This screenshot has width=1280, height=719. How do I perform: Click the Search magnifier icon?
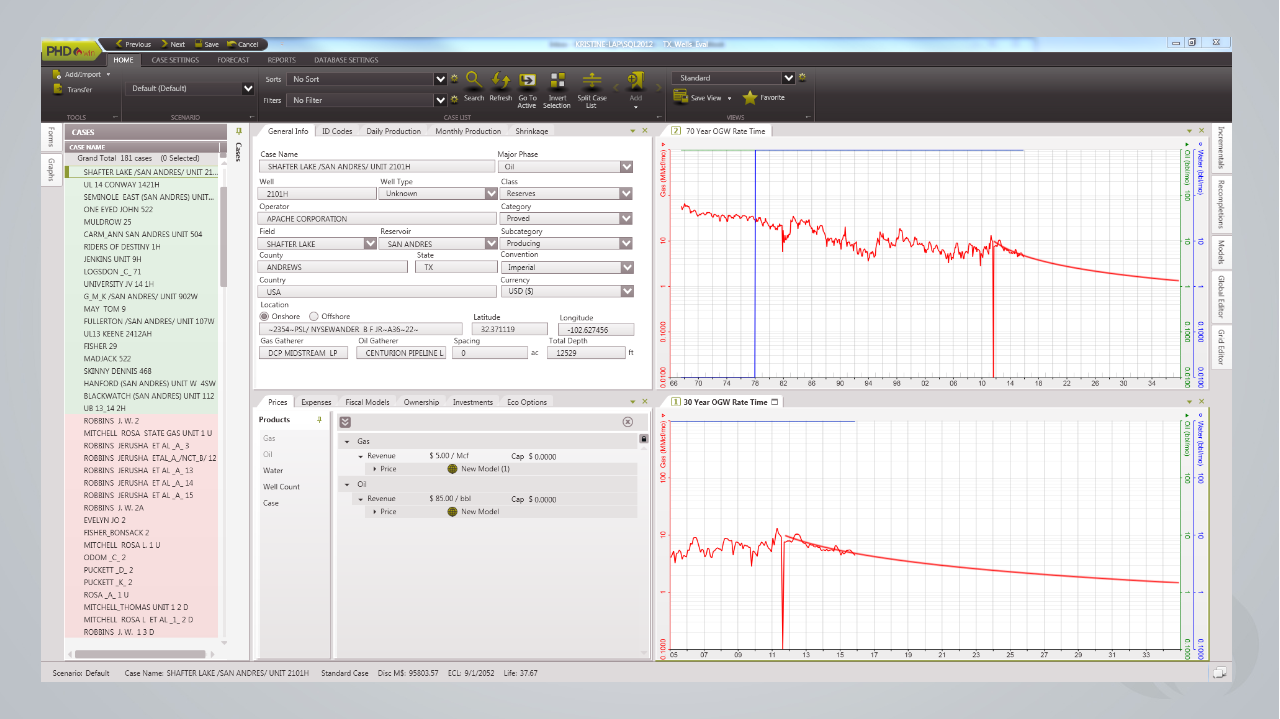474,81
